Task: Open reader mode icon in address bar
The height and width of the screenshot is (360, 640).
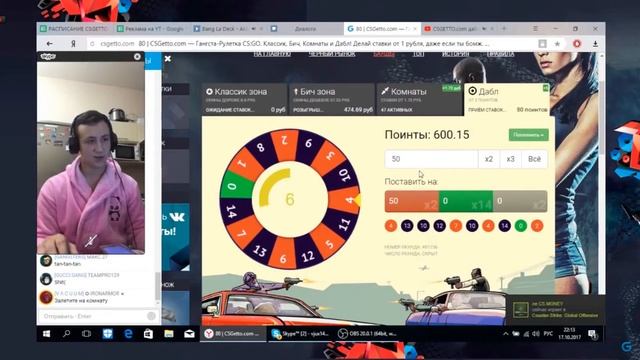Action: tap(542, 44)
